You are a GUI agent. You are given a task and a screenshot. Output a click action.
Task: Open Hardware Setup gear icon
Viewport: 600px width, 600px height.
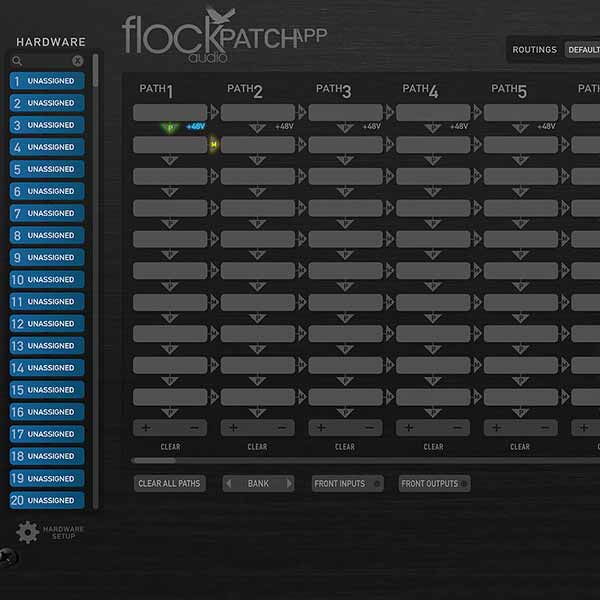point(28,532)
